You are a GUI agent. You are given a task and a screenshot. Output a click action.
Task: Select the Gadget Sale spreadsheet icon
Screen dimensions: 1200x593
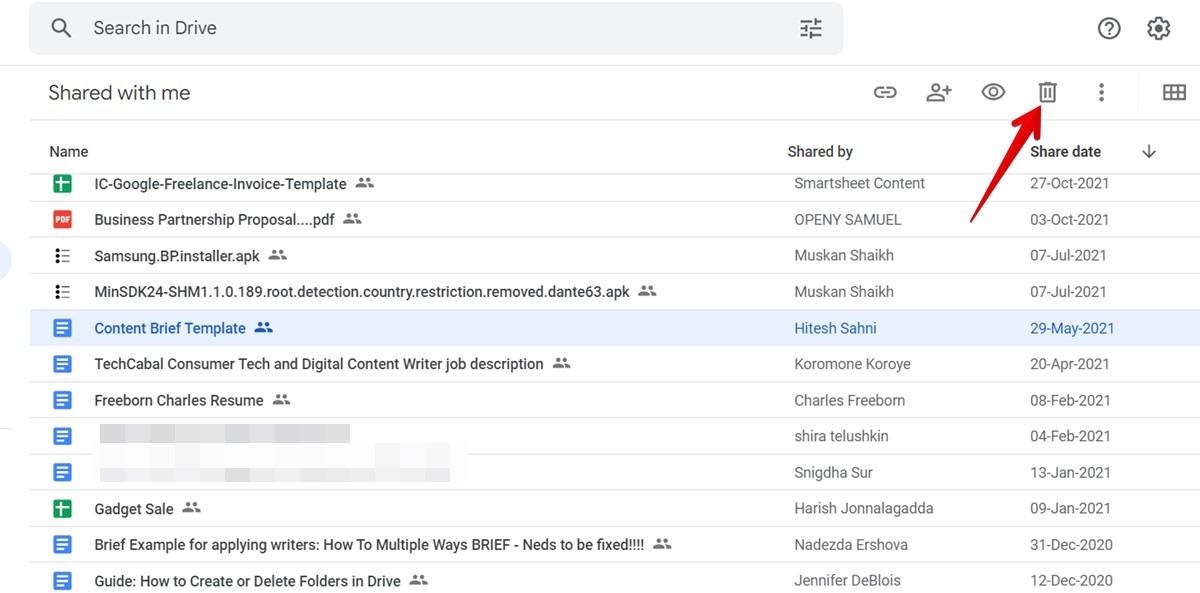pos(62,508)
